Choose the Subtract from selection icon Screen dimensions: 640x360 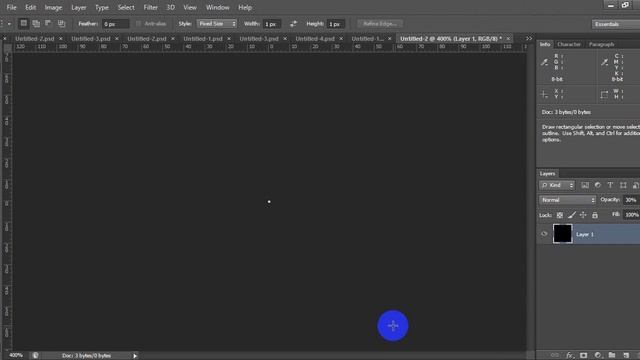(x=48, y=24)
